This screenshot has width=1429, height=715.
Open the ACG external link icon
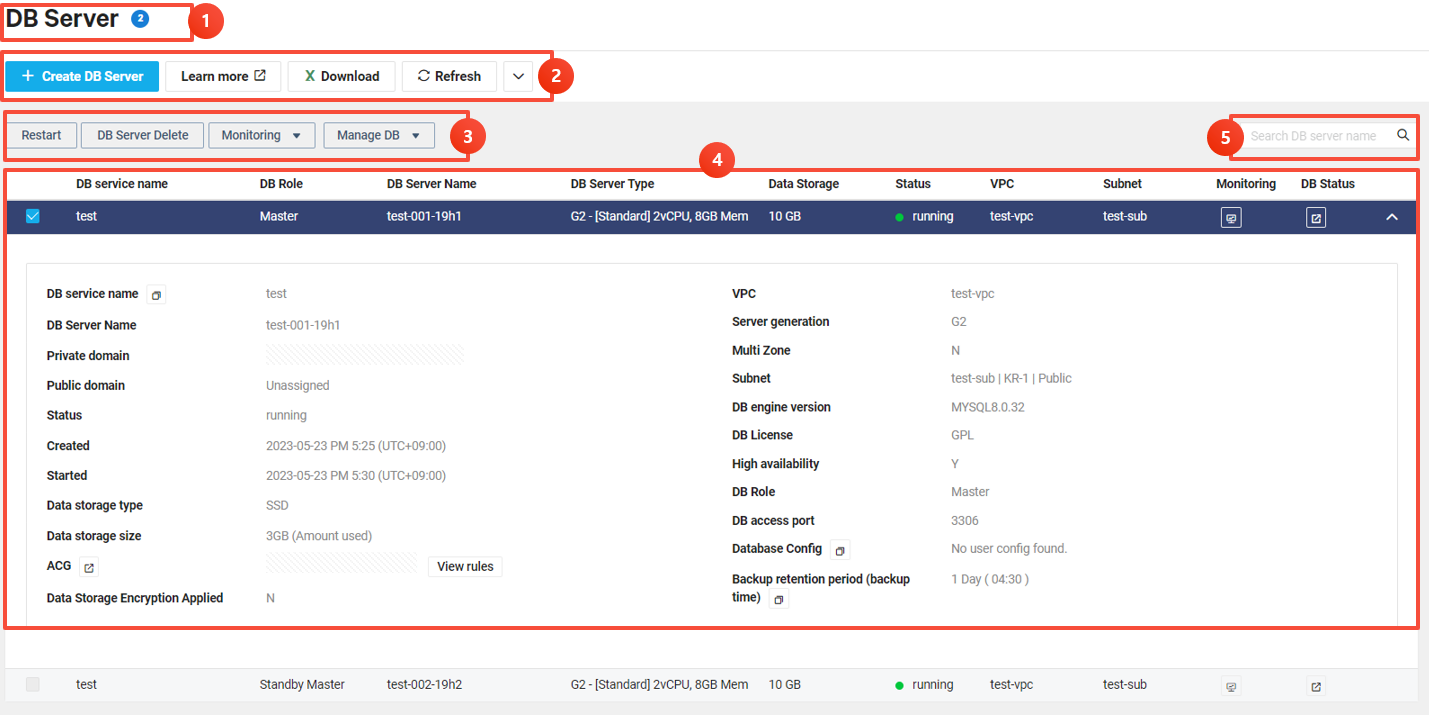pos(88,567)
